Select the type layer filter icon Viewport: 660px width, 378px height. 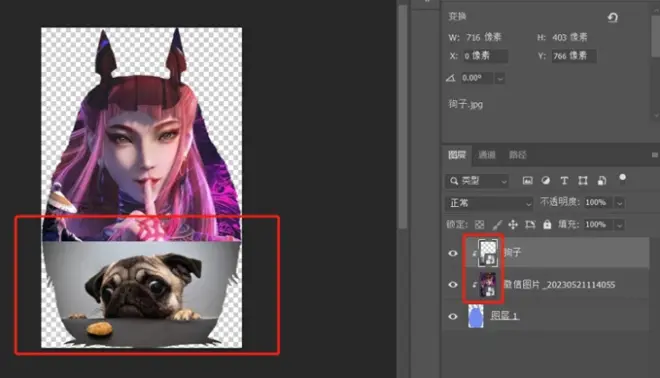[x=564, y=181]
